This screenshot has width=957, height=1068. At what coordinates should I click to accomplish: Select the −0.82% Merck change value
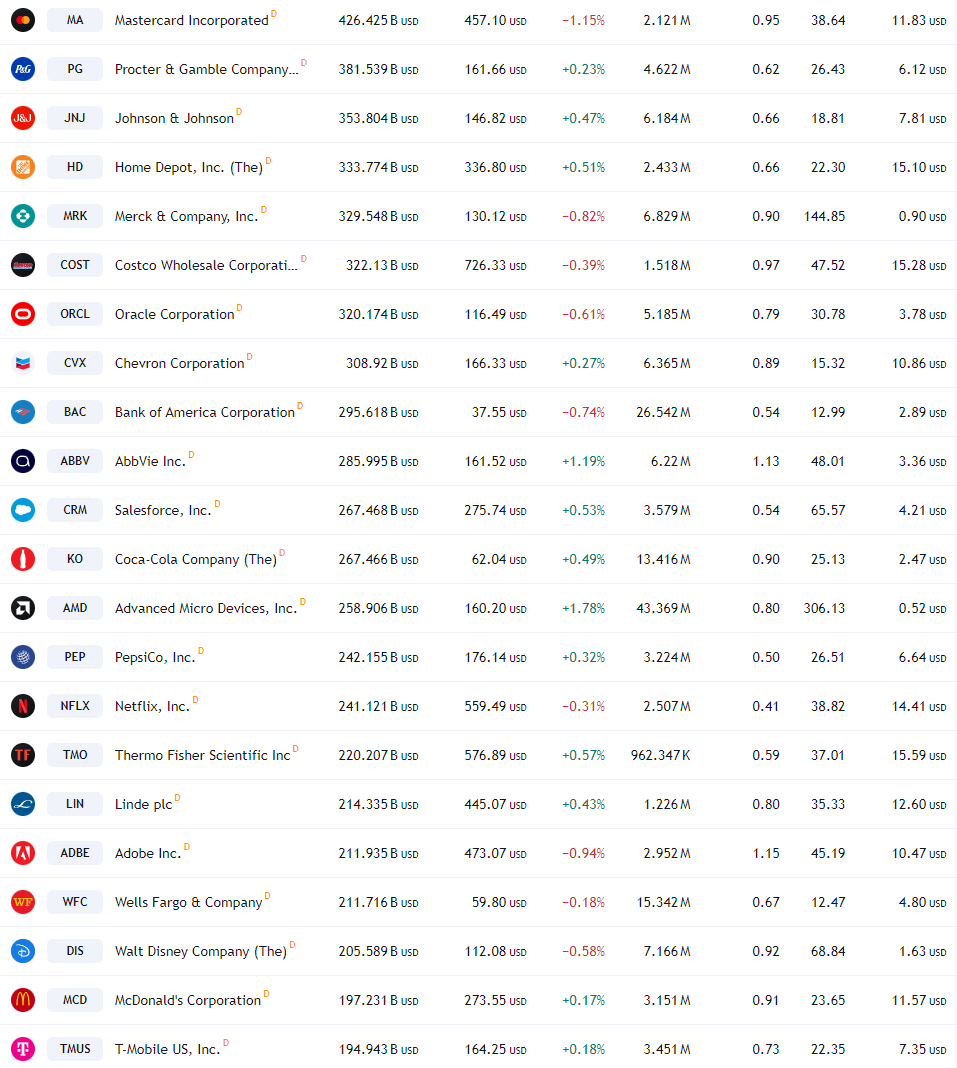coord(583,217)
